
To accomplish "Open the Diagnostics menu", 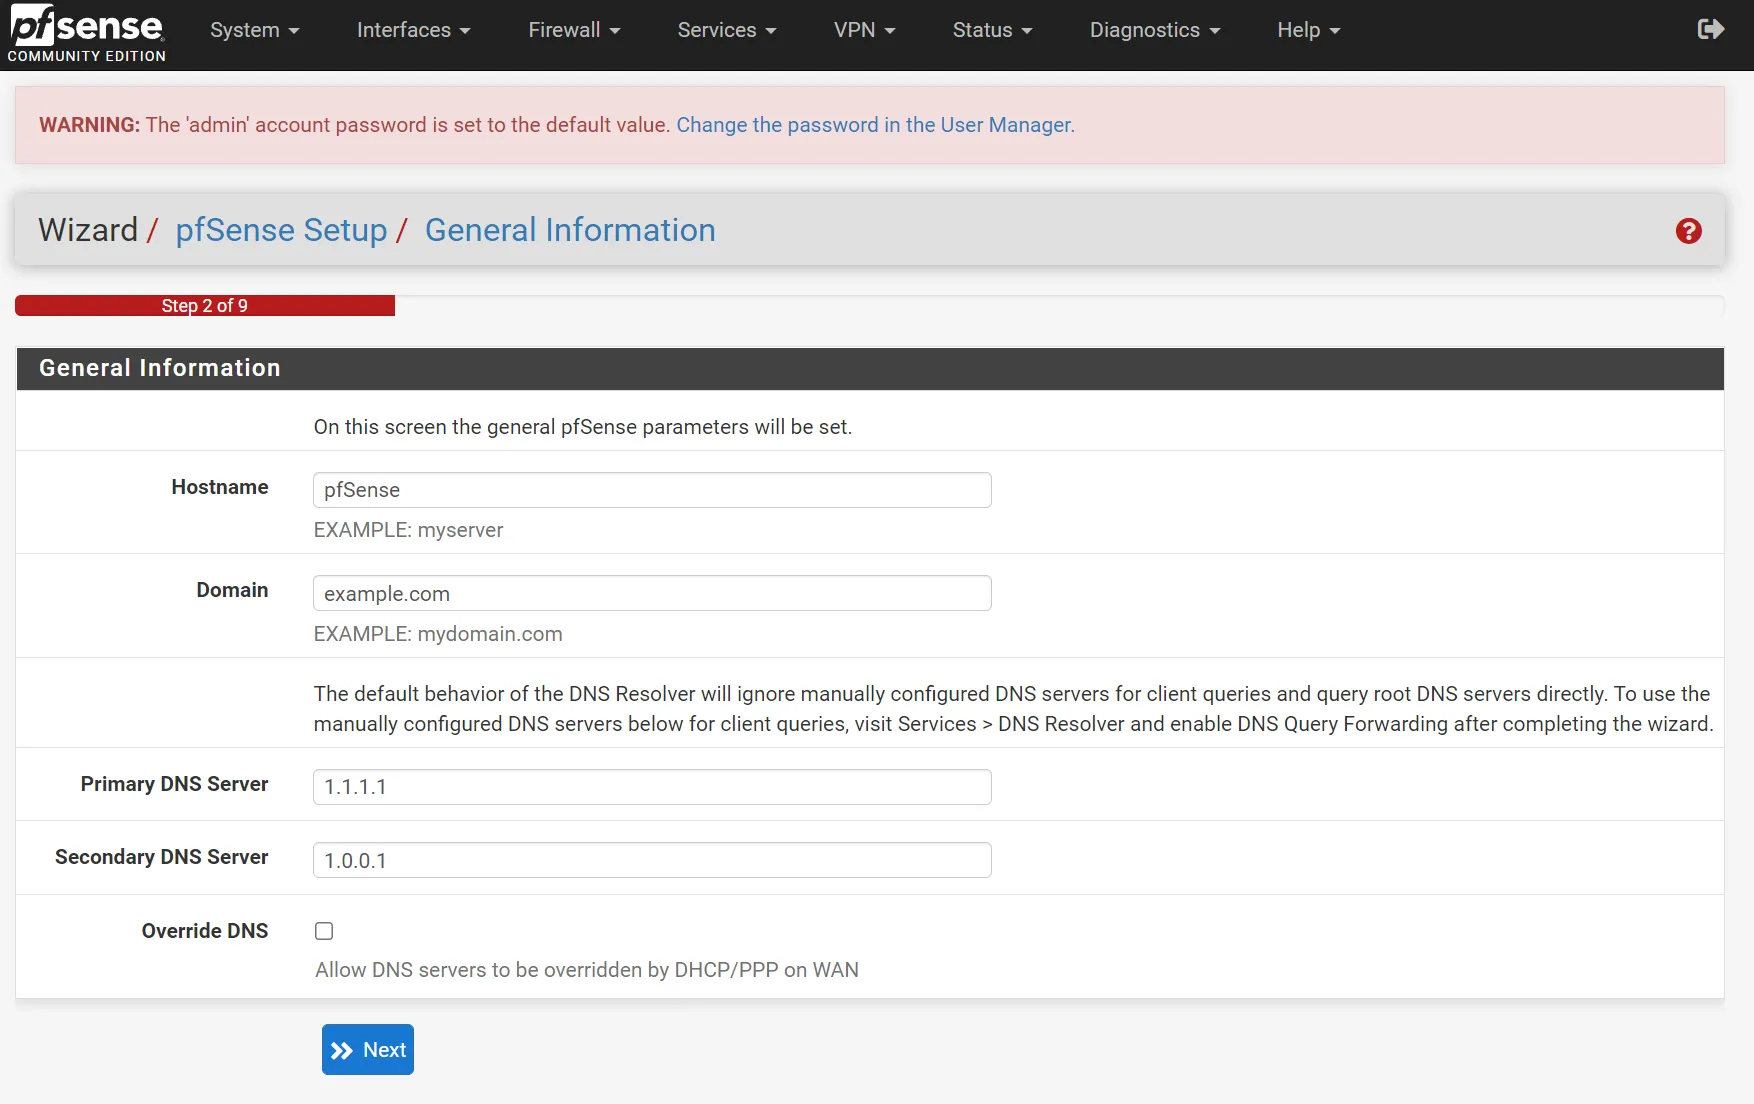I will pyautogui.click(x=1154, y=30).
